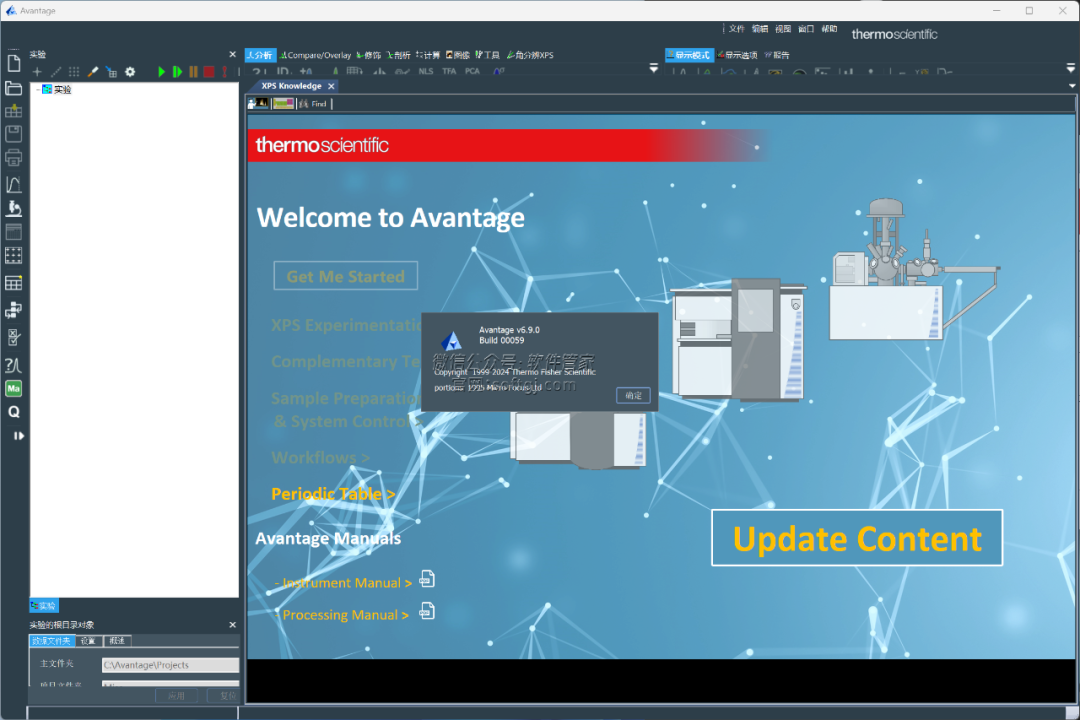Viewport: 1080px width, 720px height.
Task: Click the step-forward icon below Q
Action: pos(19,435)
